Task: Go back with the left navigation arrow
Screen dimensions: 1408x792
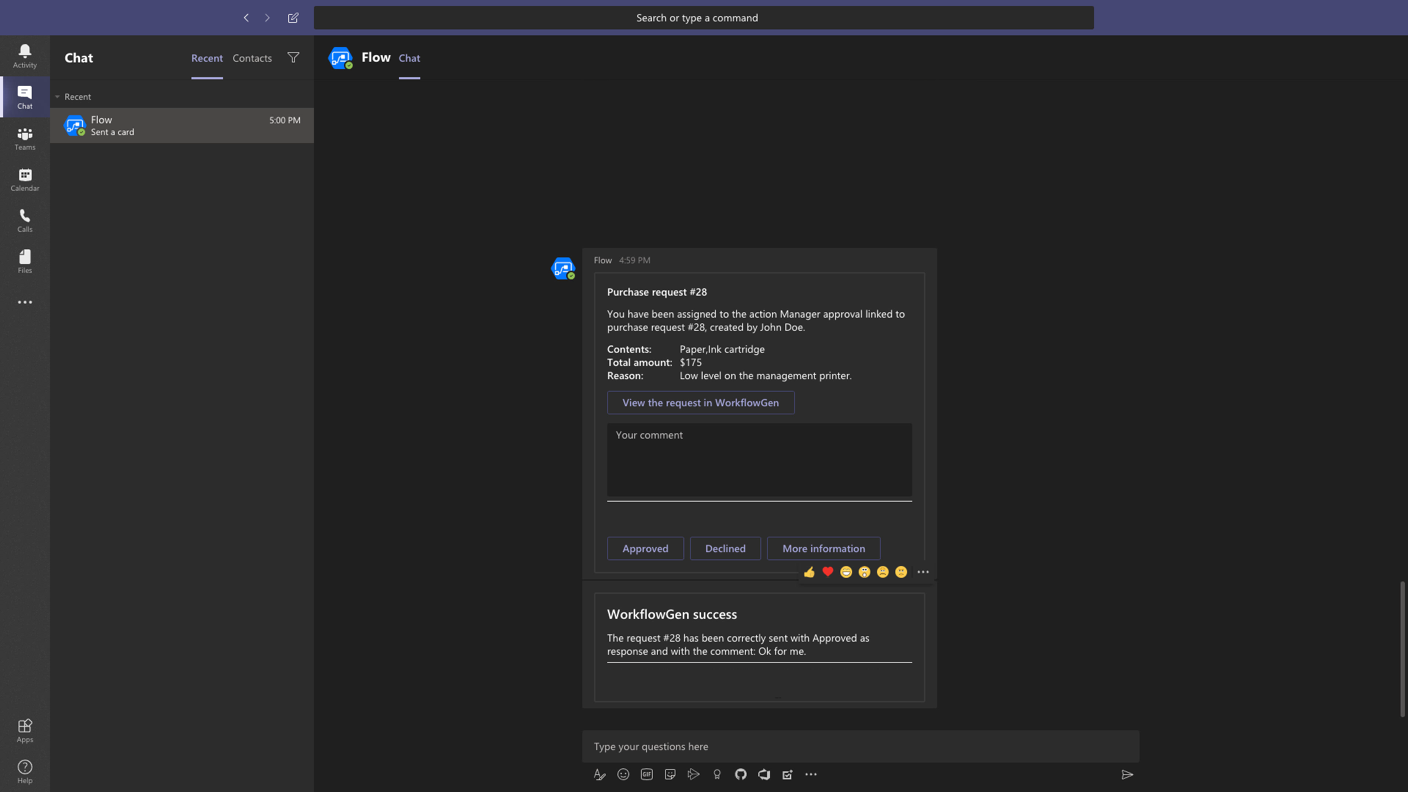Action: [x=246, y=18]
